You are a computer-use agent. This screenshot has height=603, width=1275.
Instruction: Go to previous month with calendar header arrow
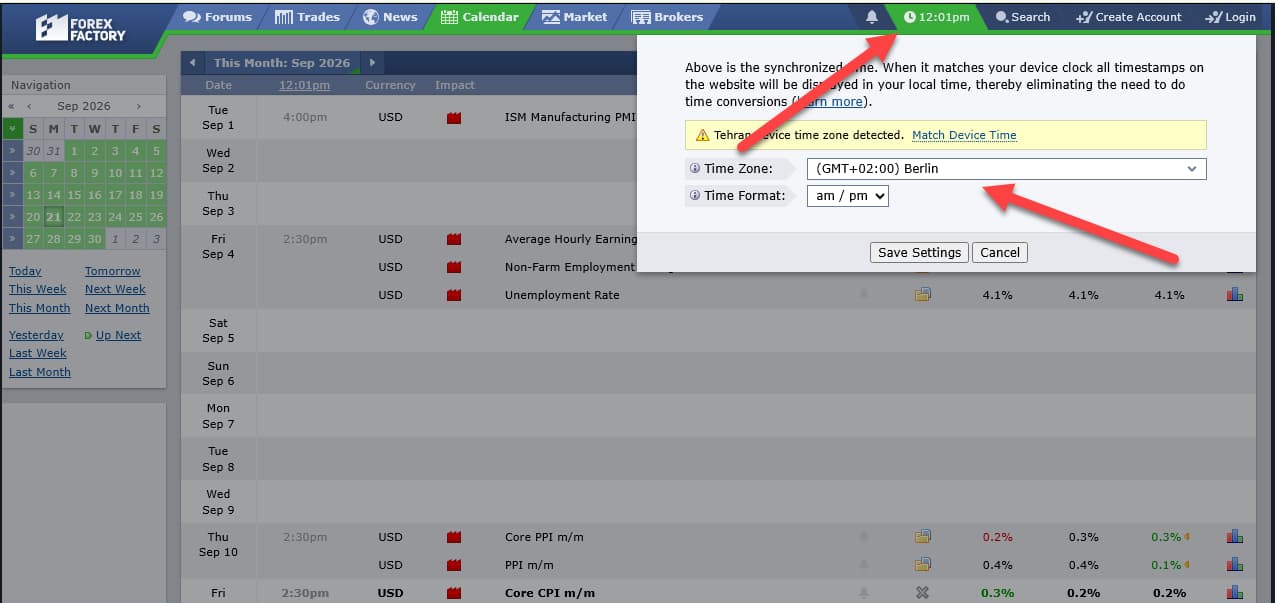click(x=194, y=63)
